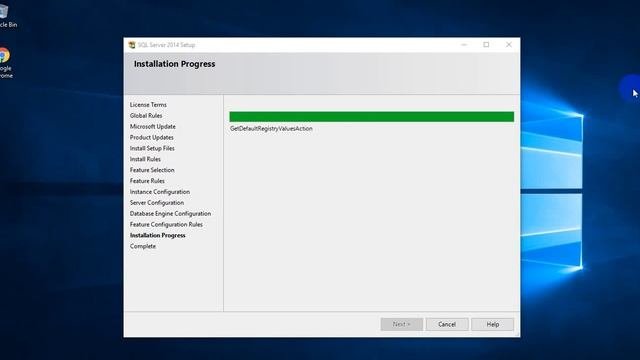Minimize the SQL Server 2014 Setup window
This screenshot has width=640, height=360.
pos(464,45)
